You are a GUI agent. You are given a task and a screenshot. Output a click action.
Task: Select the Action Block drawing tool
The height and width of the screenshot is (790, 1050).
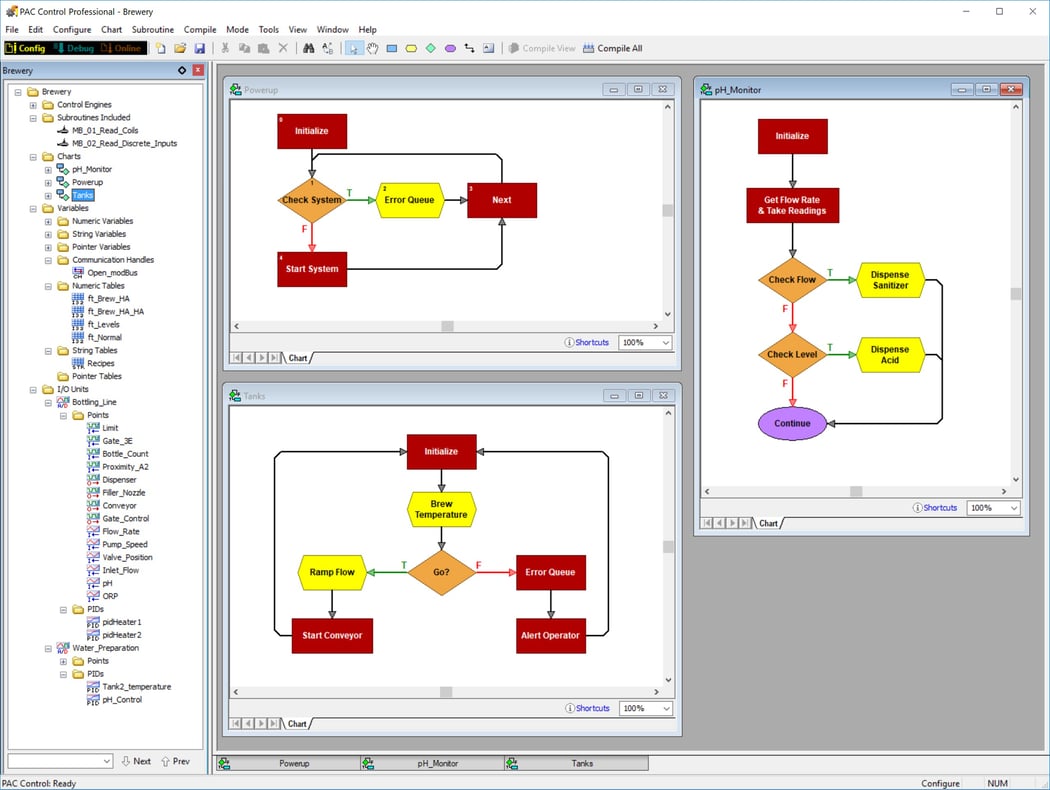[x=392, y=48]
